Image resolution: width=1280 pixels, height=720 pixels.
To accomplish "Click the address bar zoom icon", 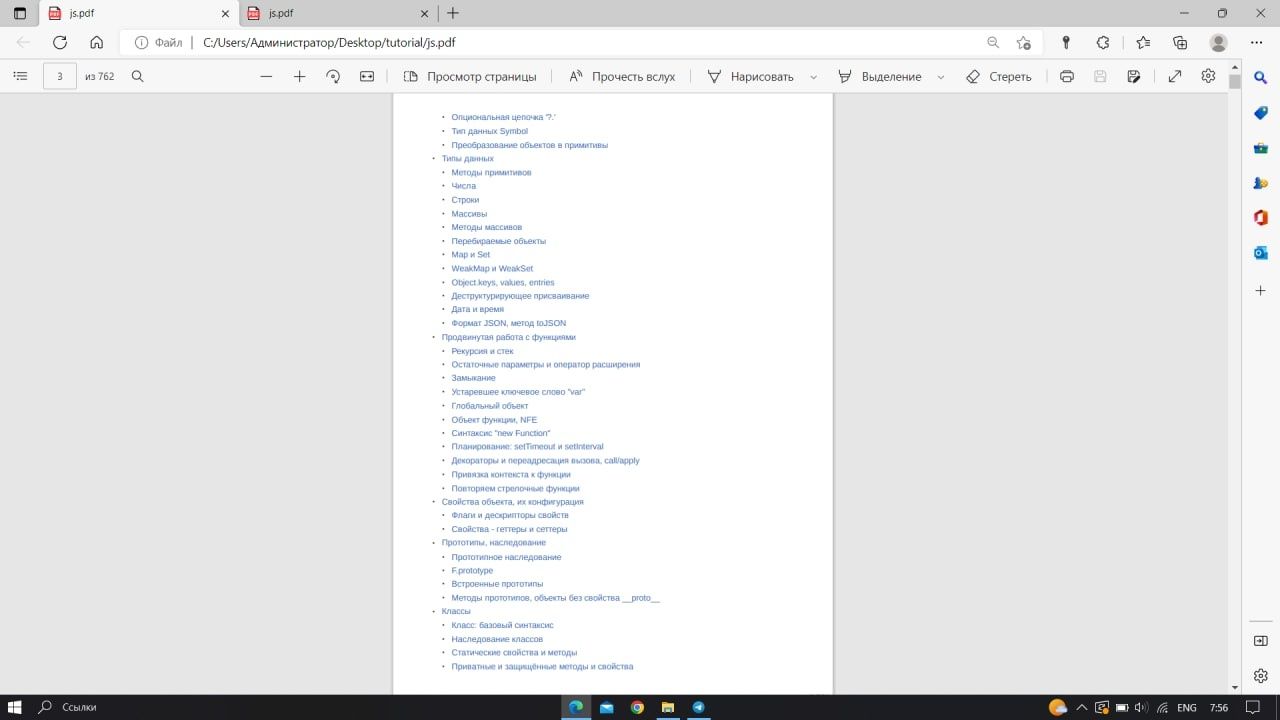I will [993, 43].
